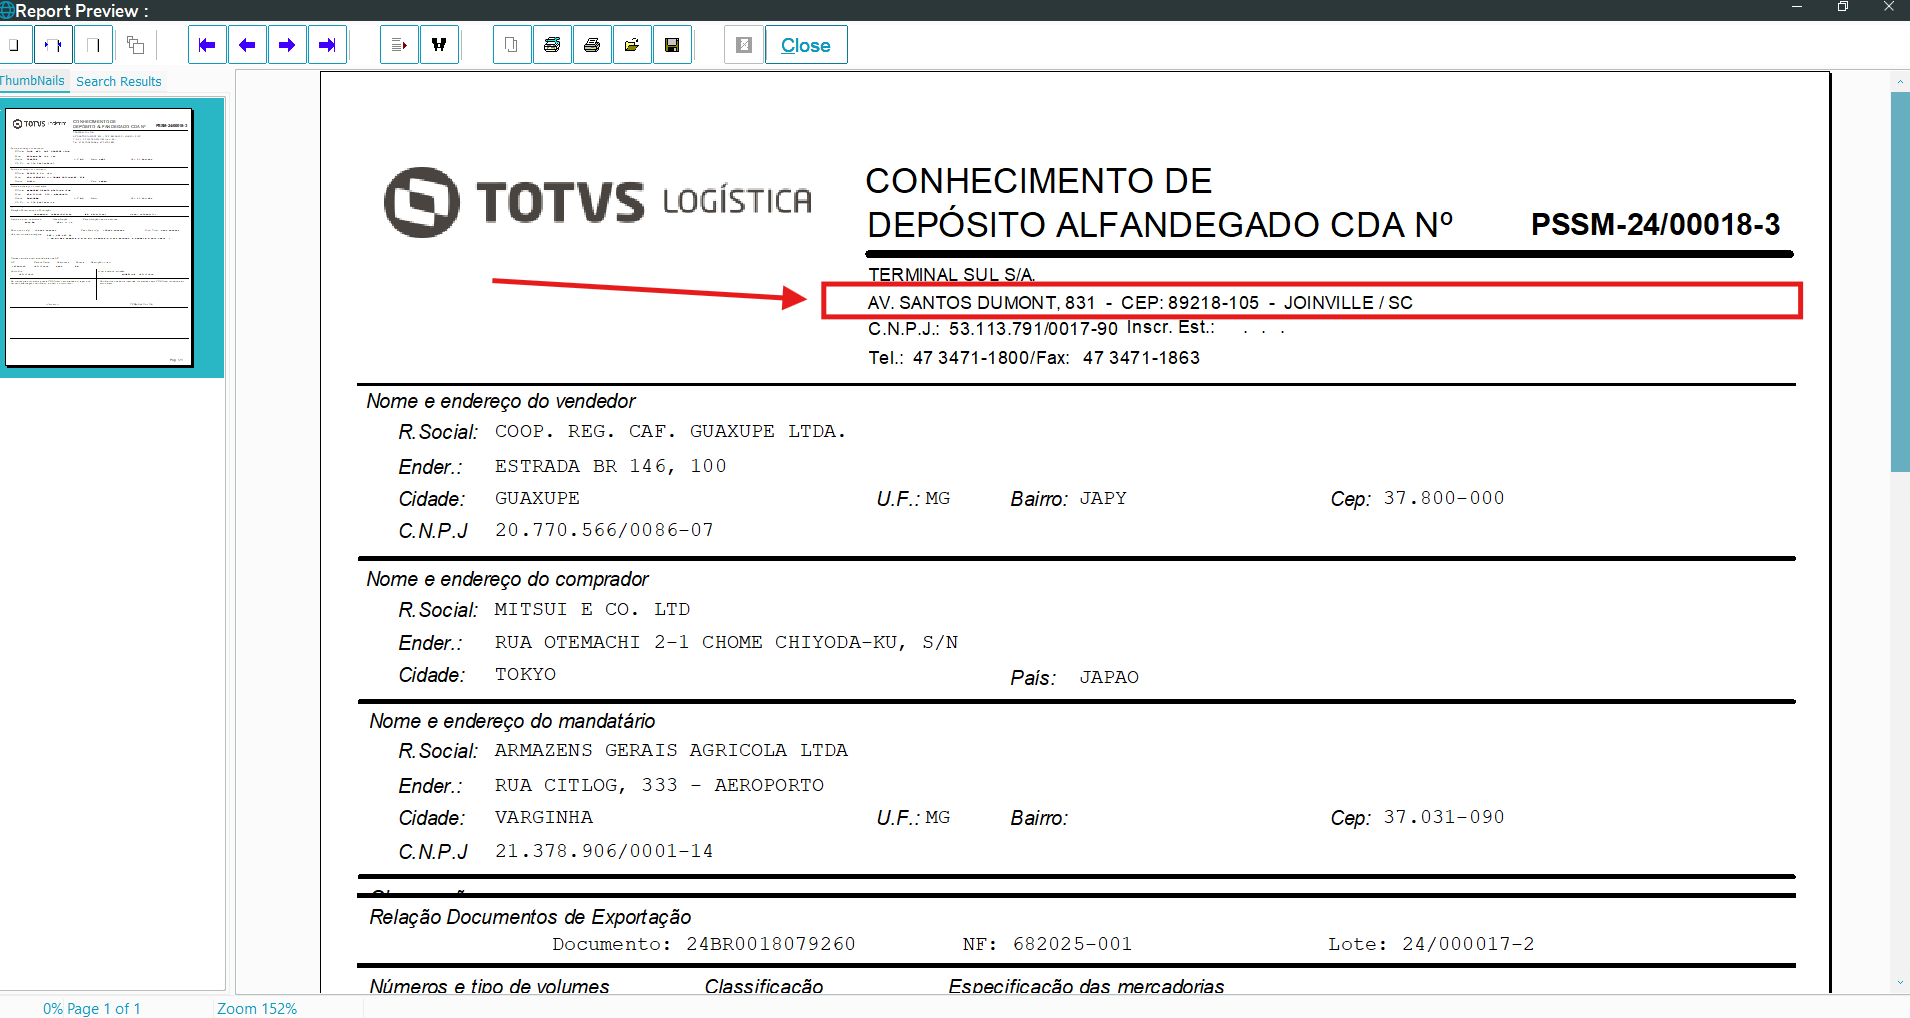Click the city value 'VARGINHA'

pos(543,817)
